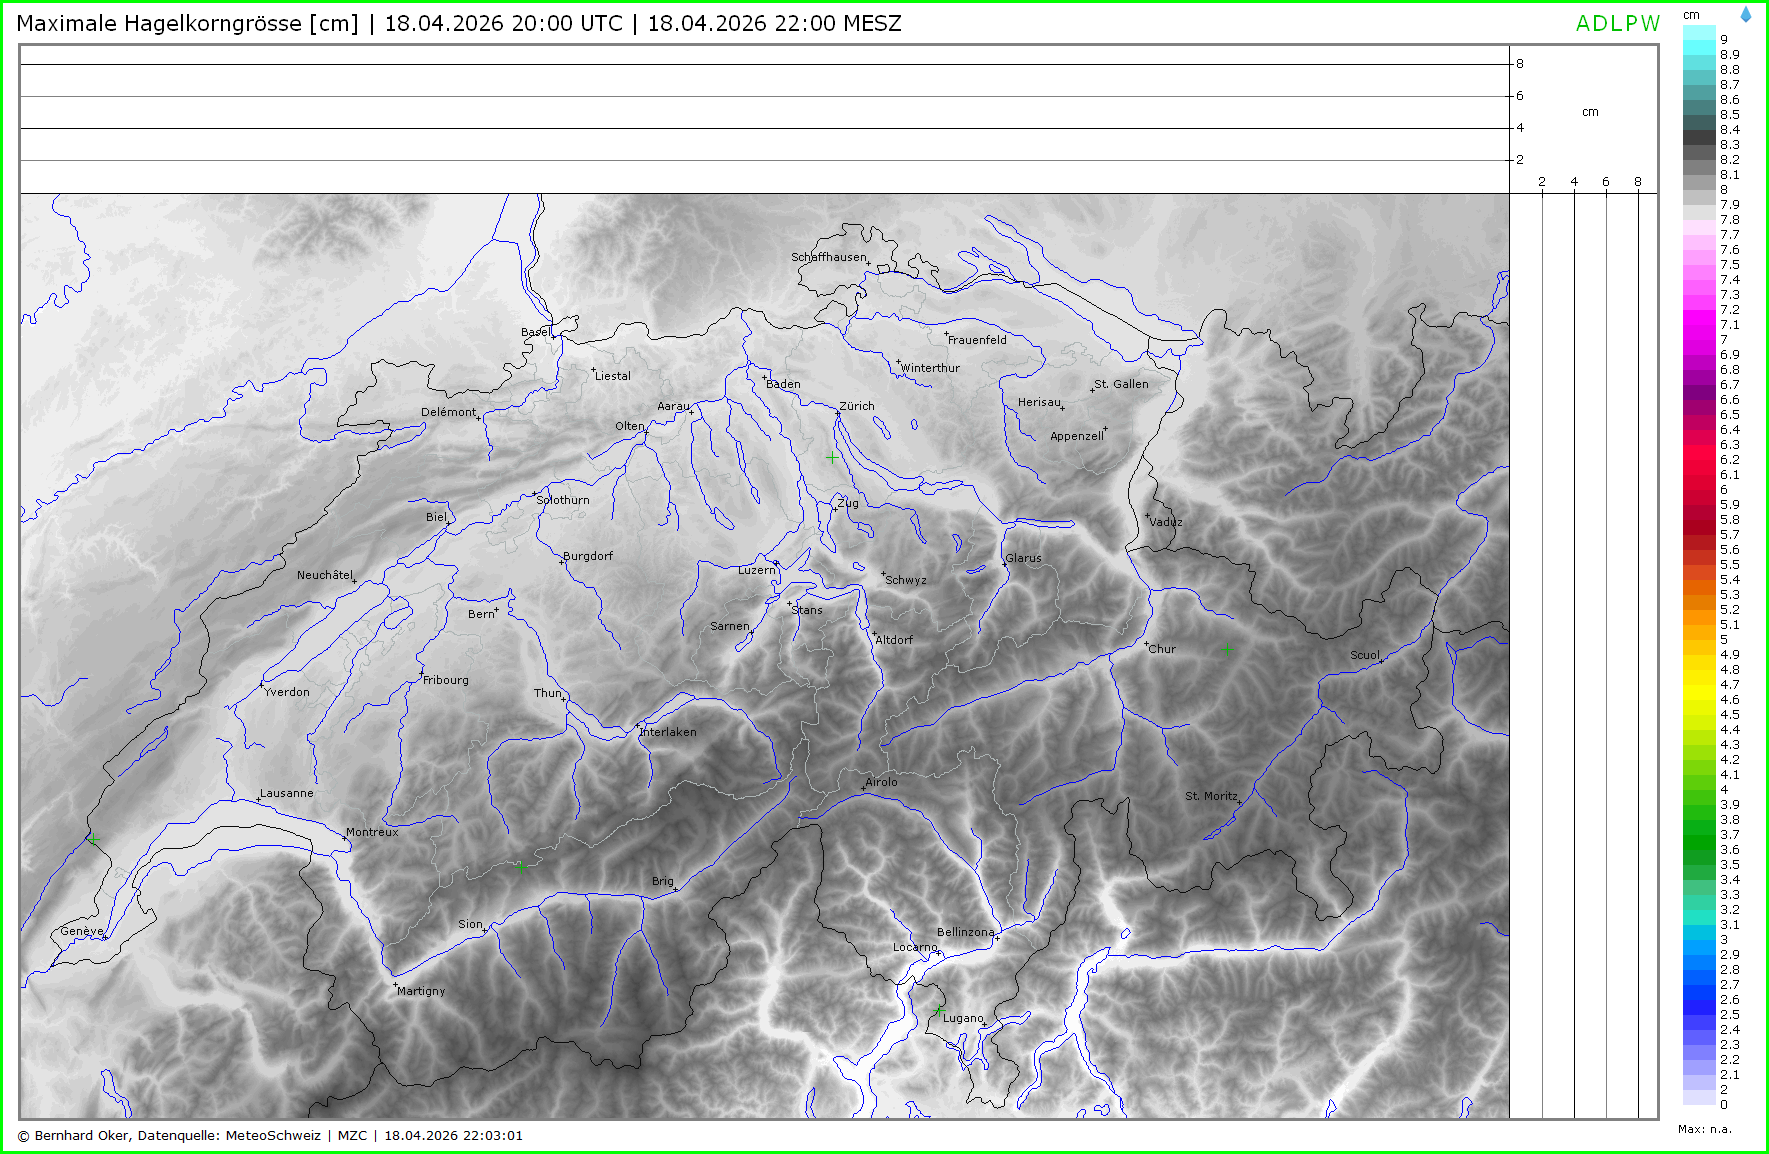Click the St. Moritz location marker
Image resolution: width=1769 pixels, height=1154 pixels.
pos(1240,802)
